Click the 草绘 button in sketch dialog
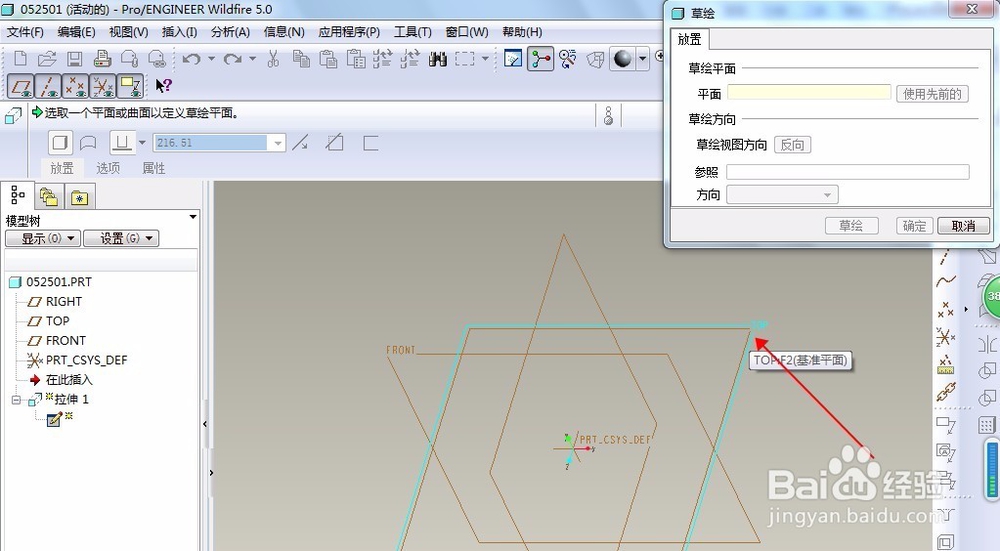Viewport: 1000px width, 551px height. pyautogui.click(x=851, y=226)
